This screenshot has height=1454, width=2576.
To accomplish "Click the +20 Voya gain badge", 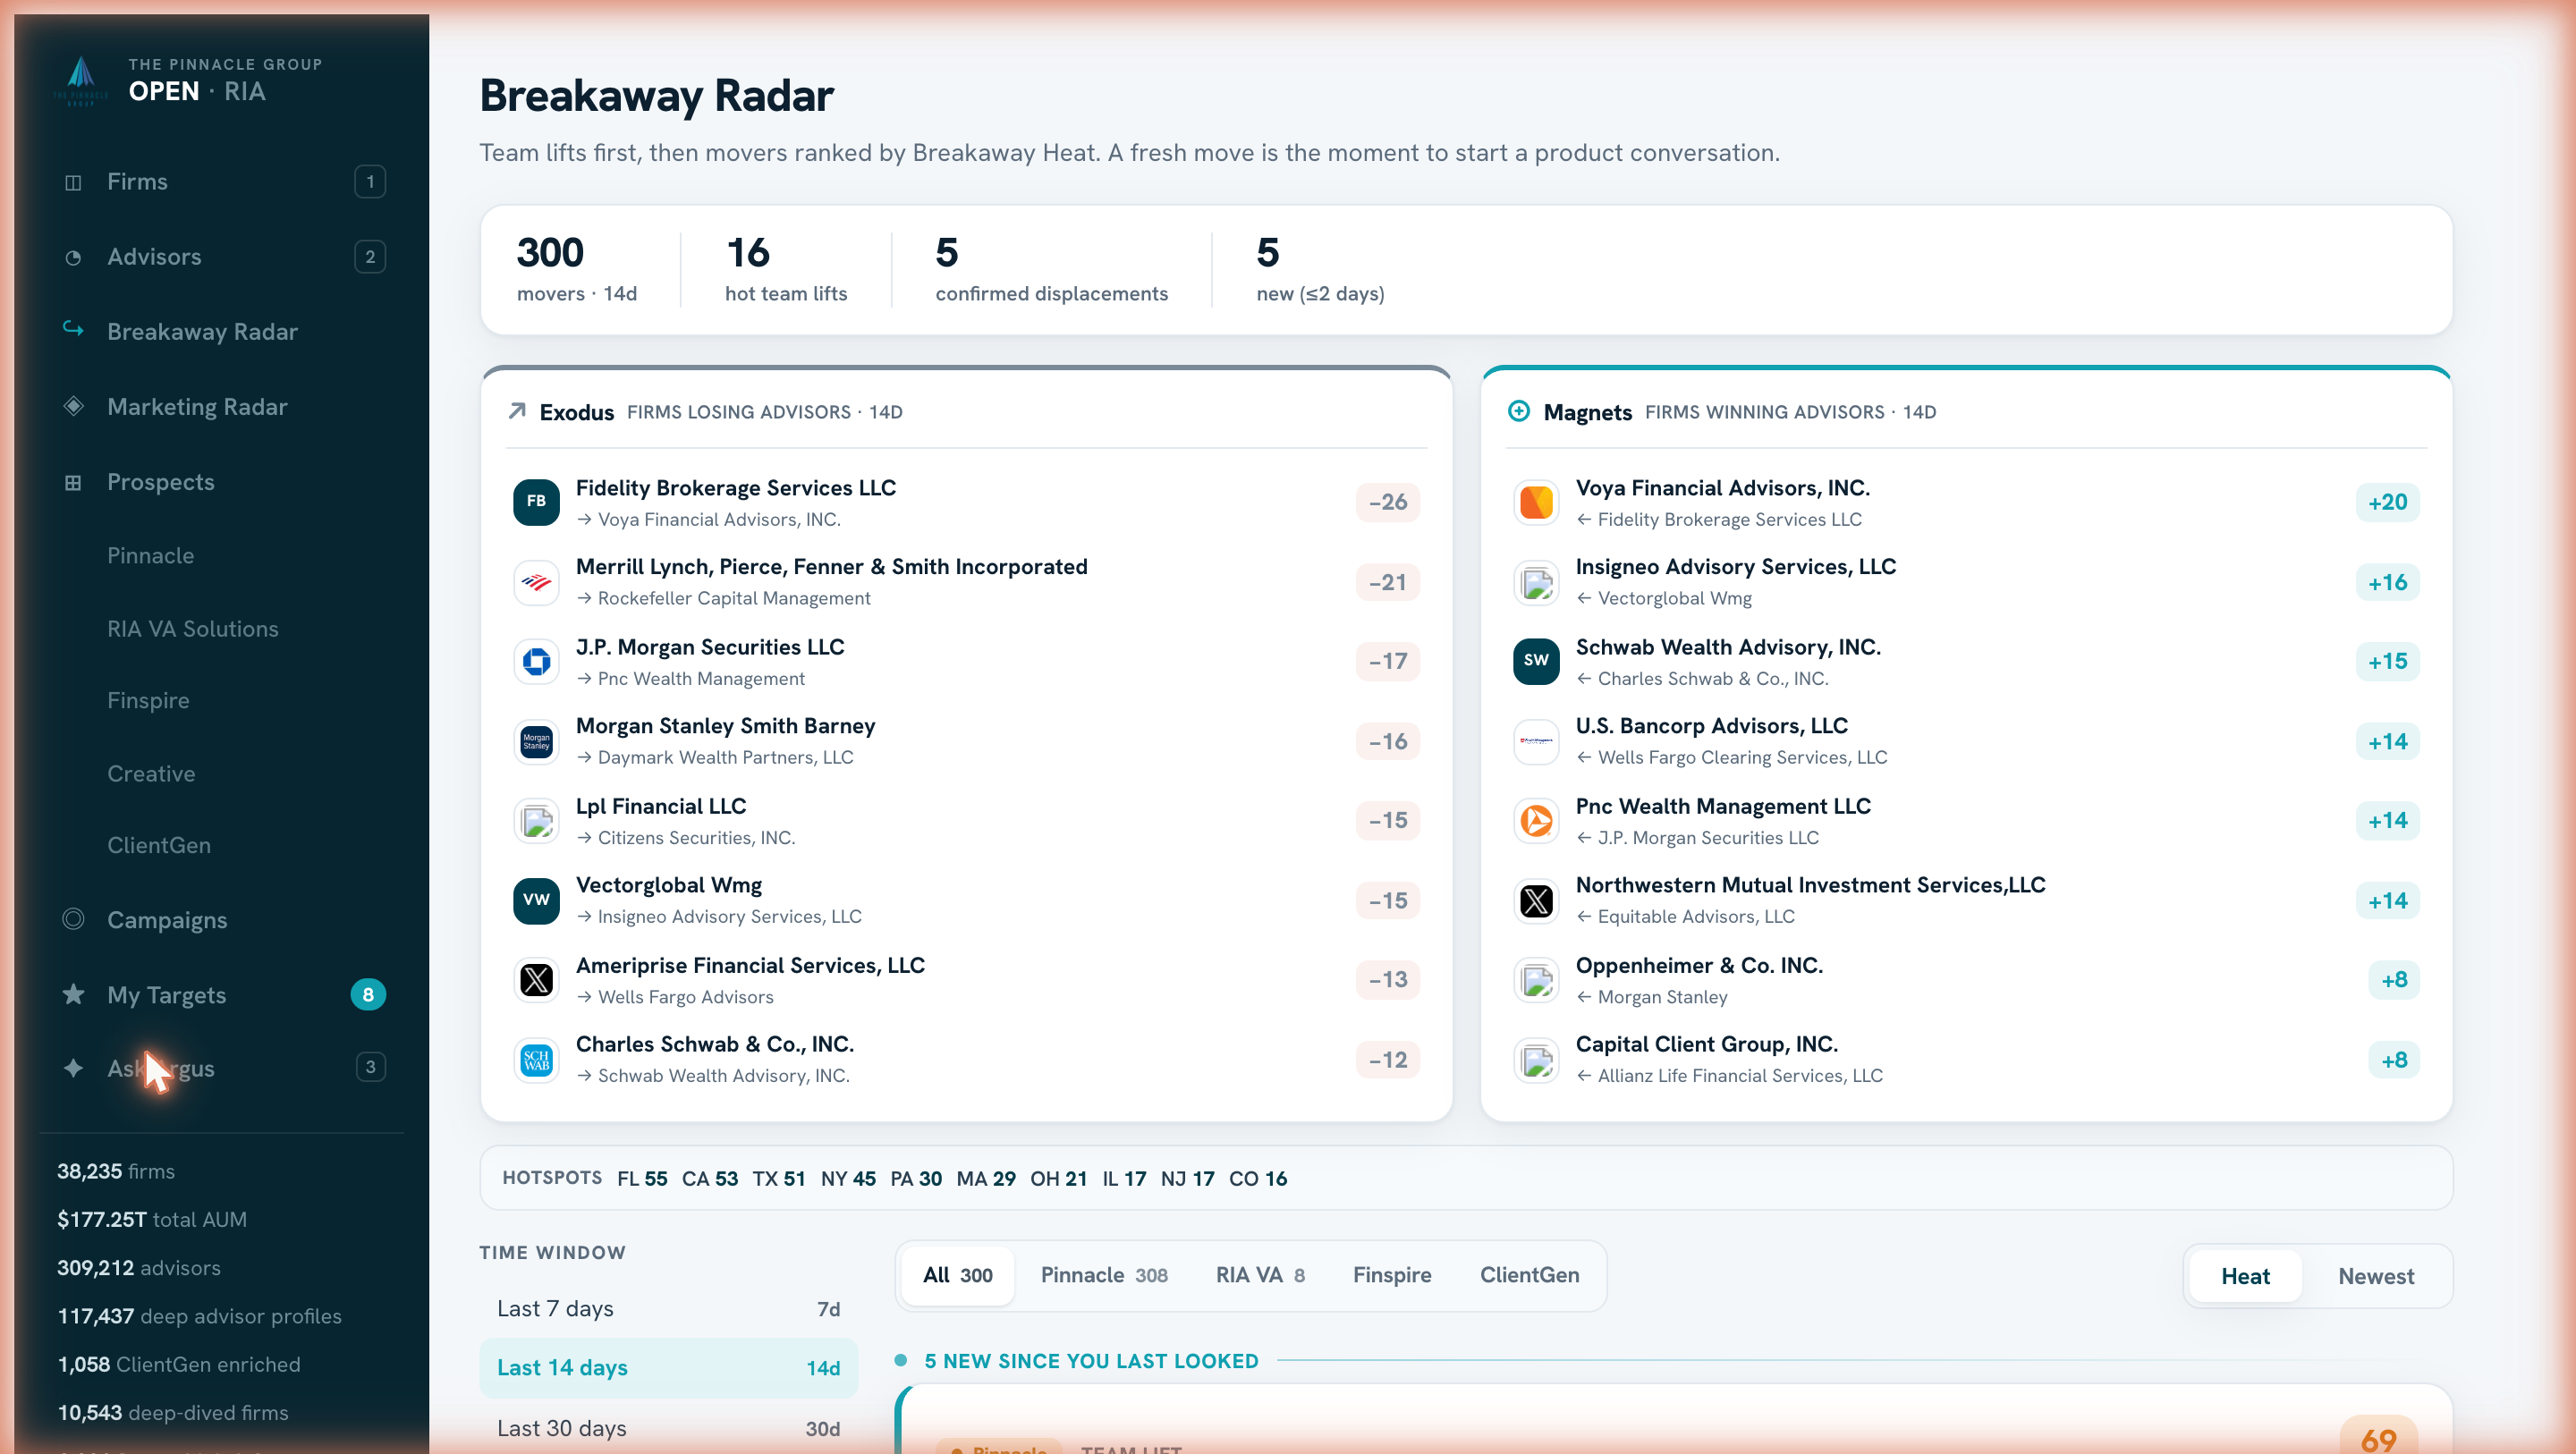I will pyautogui.click(x=2387, y=502).
